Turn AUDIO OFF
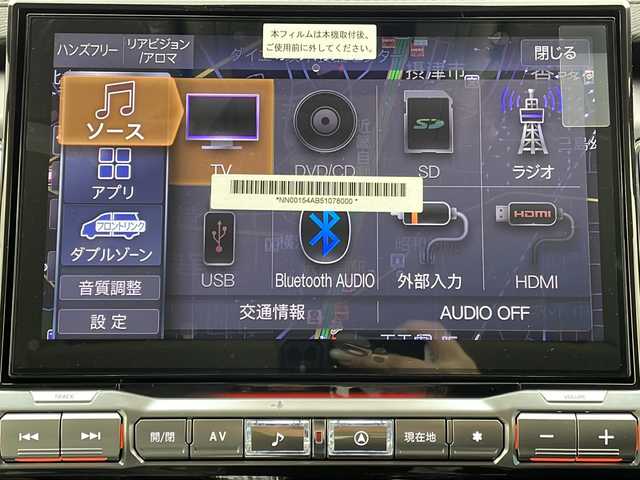Screen dimensions: 640x480 pos(484,313)
